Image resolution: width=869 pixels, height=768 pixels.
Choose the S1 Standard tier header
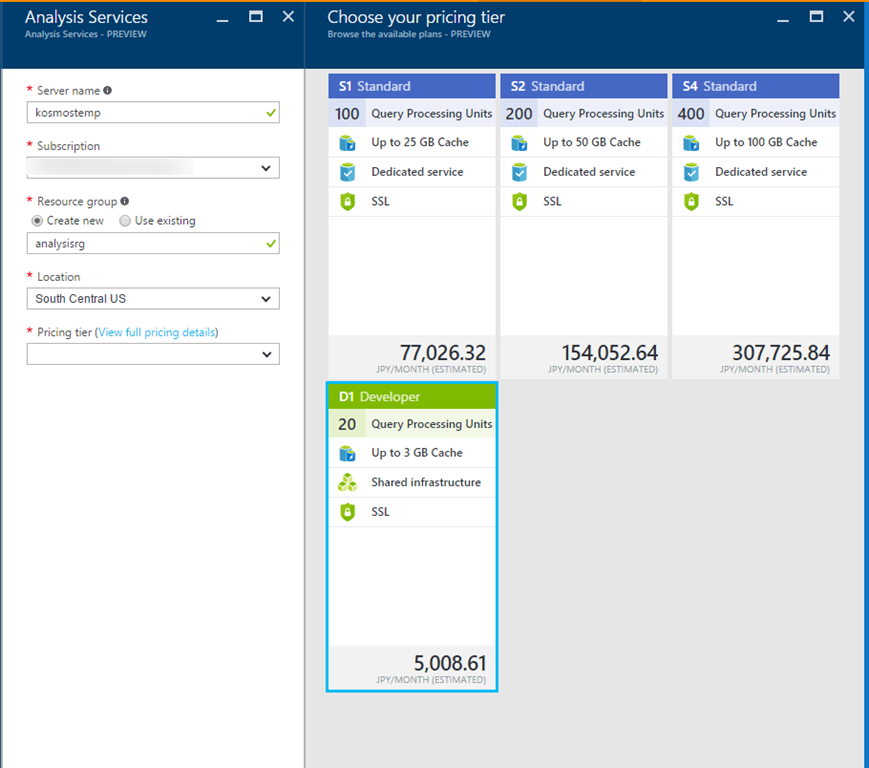point(412,86)
